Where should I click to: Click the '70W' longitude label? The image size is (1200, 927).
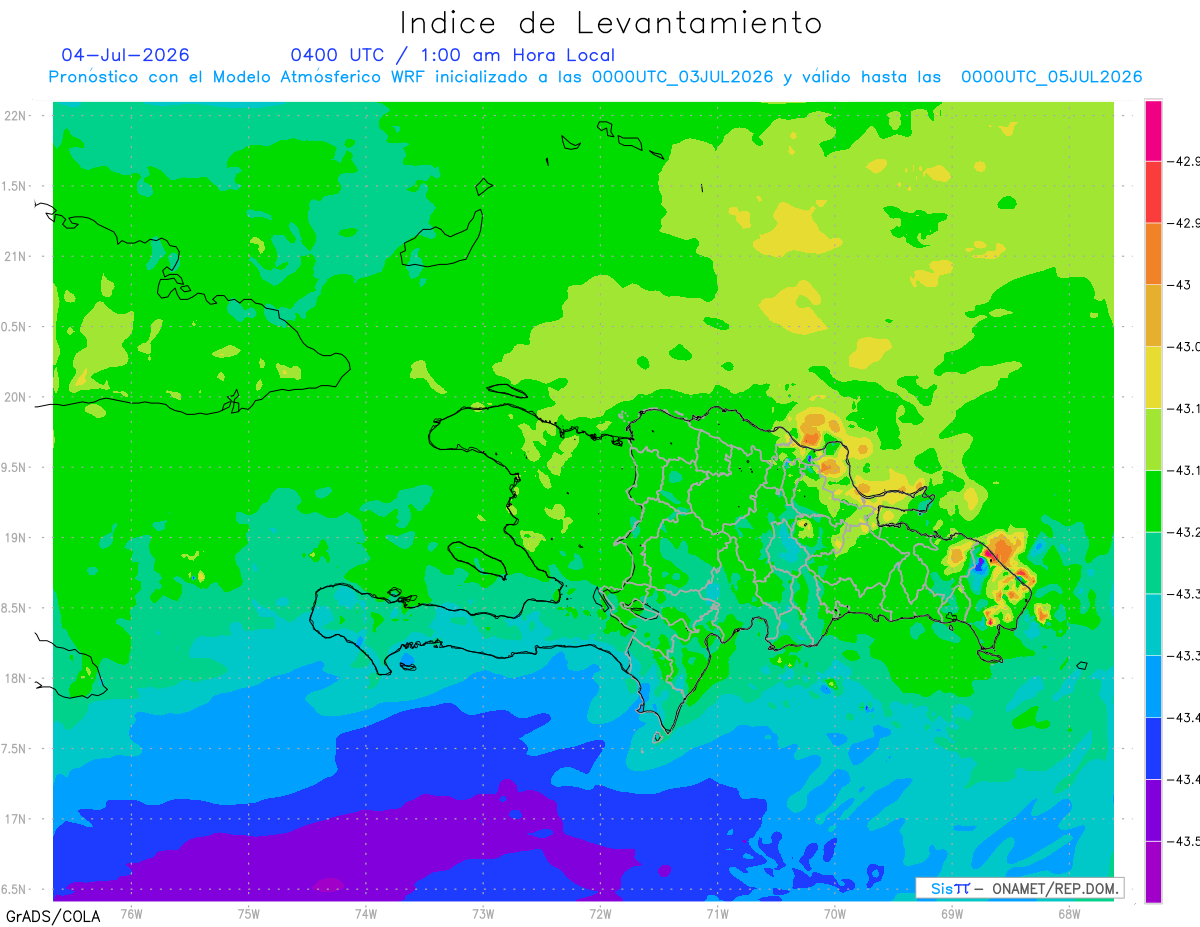835,913
